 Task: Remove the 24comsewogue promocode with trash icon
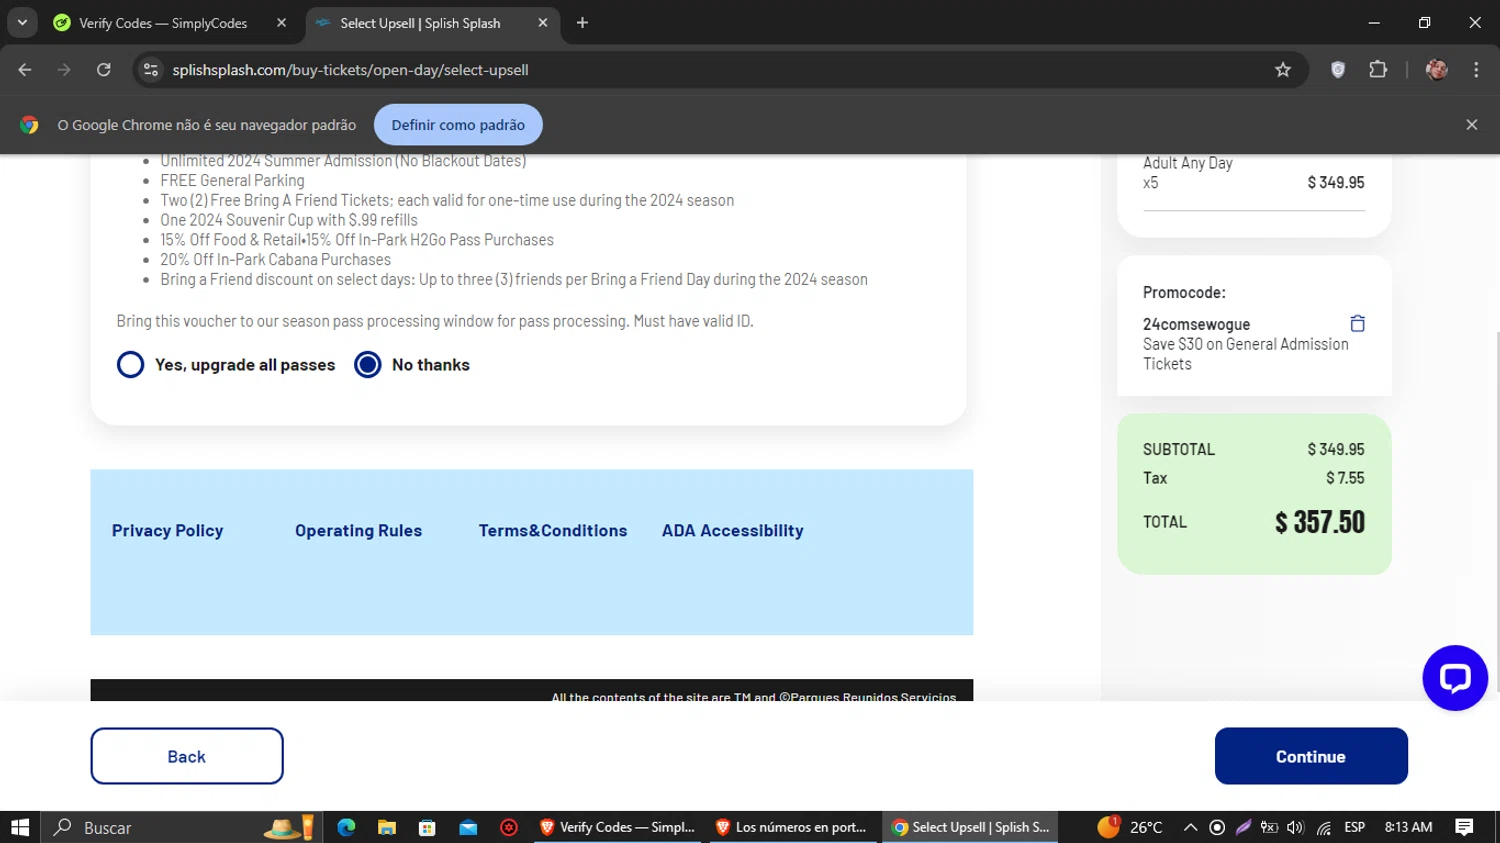click(x=1357, y=323)
